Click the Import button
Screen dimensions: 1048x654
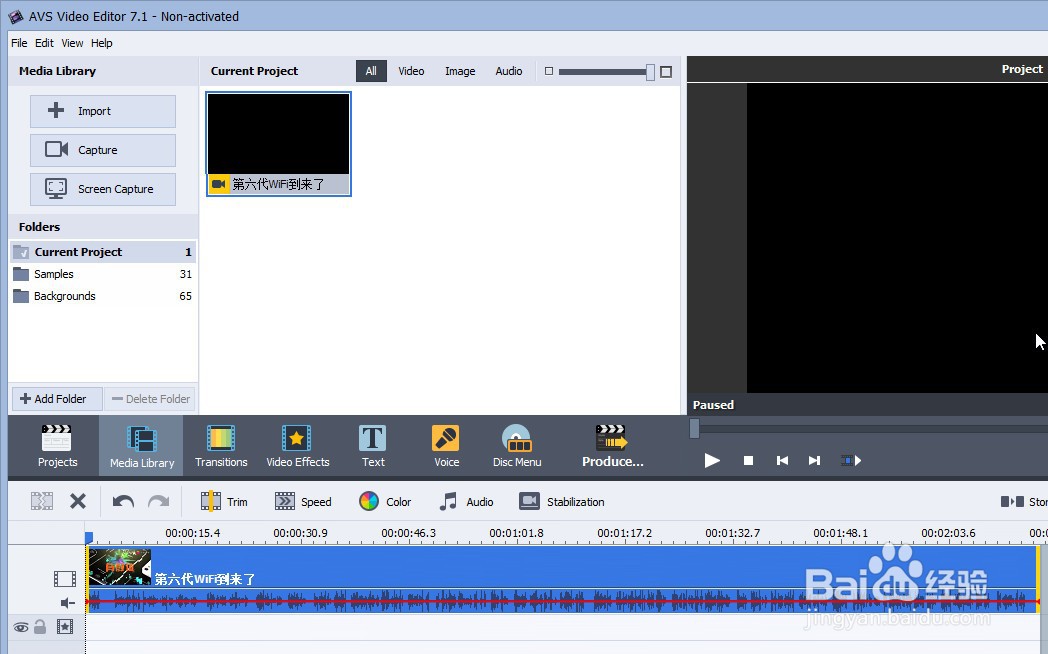[x=102, y=111]
